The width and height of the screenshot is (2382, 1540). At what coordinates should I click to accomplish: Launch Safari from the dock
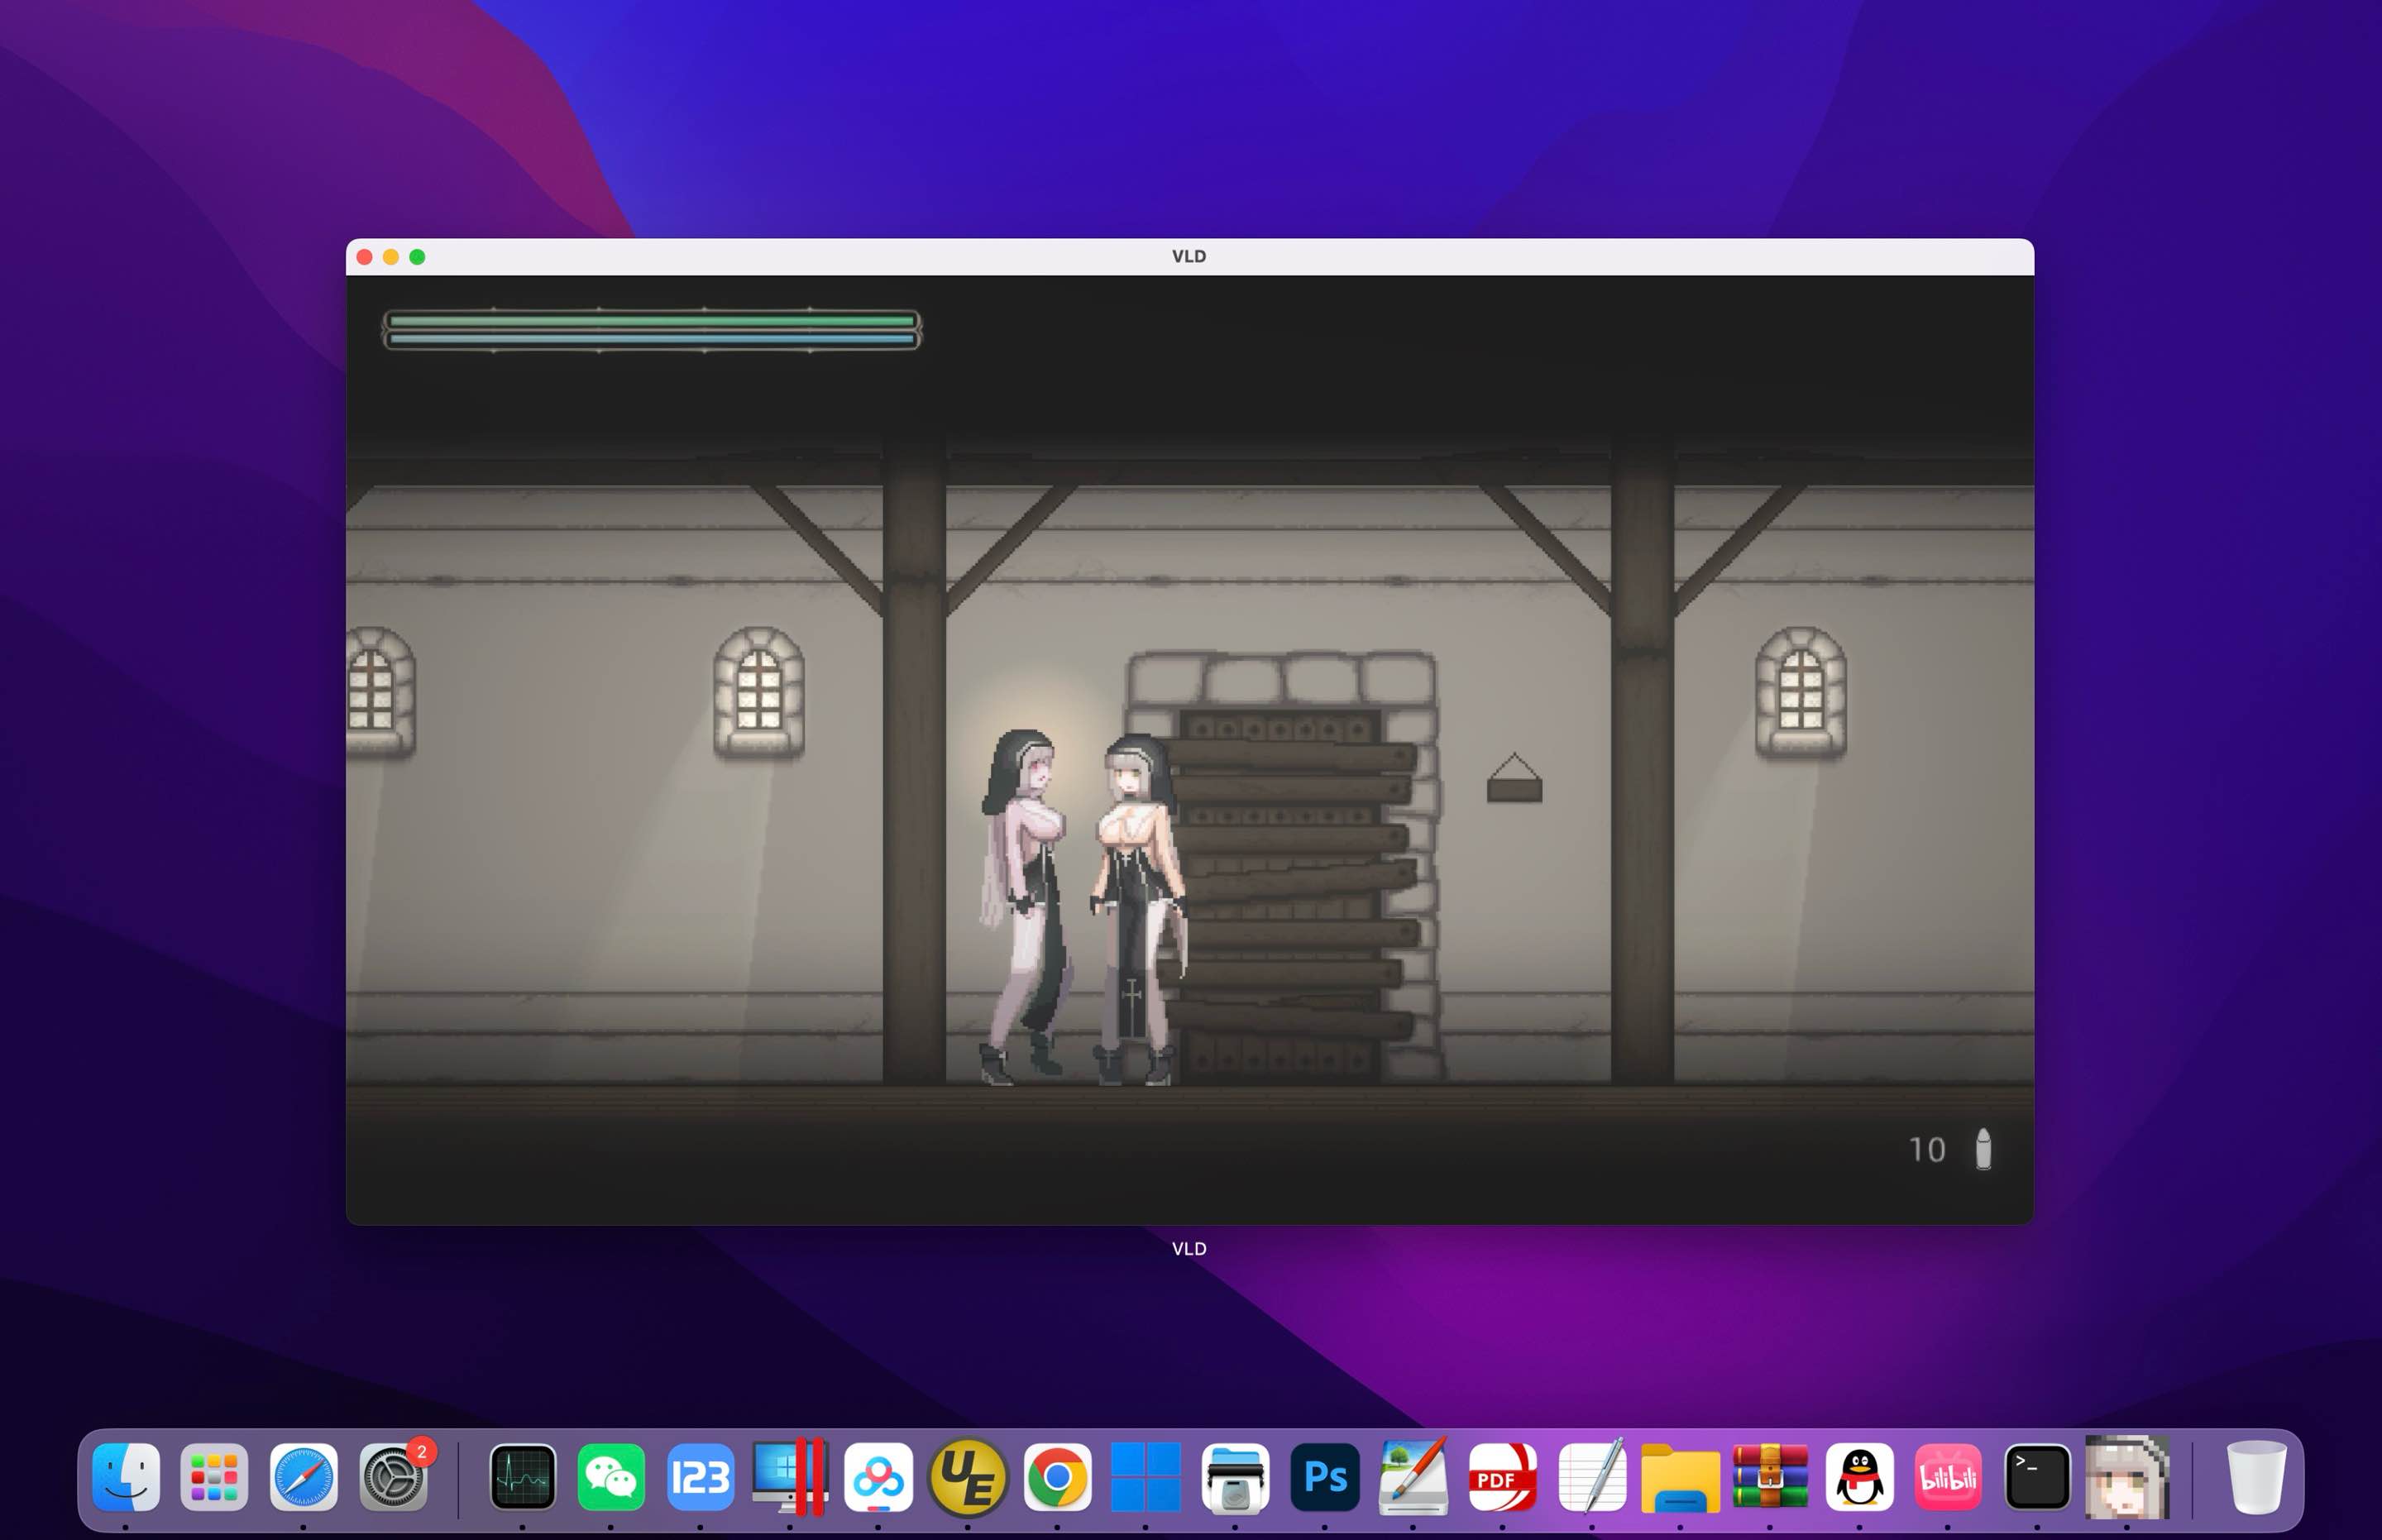click(304, 1477)
